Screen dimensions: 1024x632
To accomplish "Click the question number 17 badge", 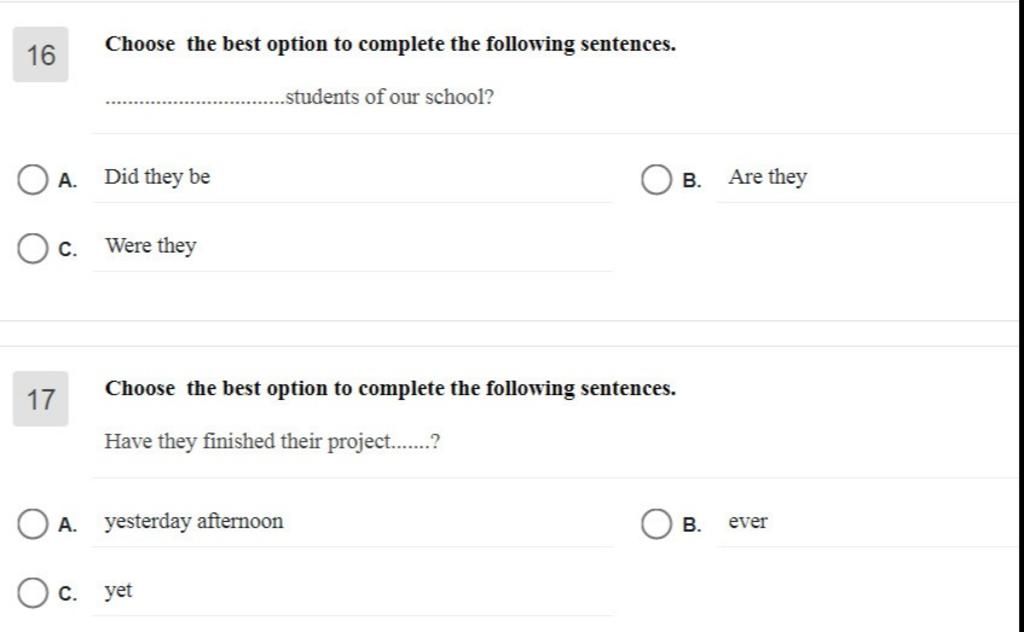I will (40, 399).
